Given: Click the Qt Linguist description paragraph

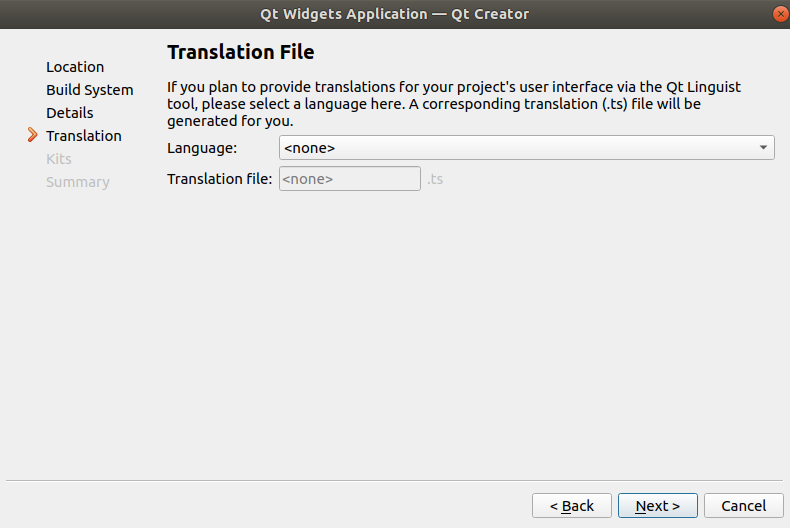Looking at the screenshot, I should pos(454,104).
